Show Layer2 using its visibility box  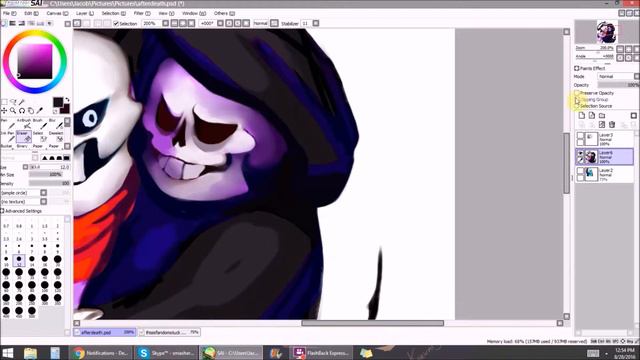click(x=580, y=171)
